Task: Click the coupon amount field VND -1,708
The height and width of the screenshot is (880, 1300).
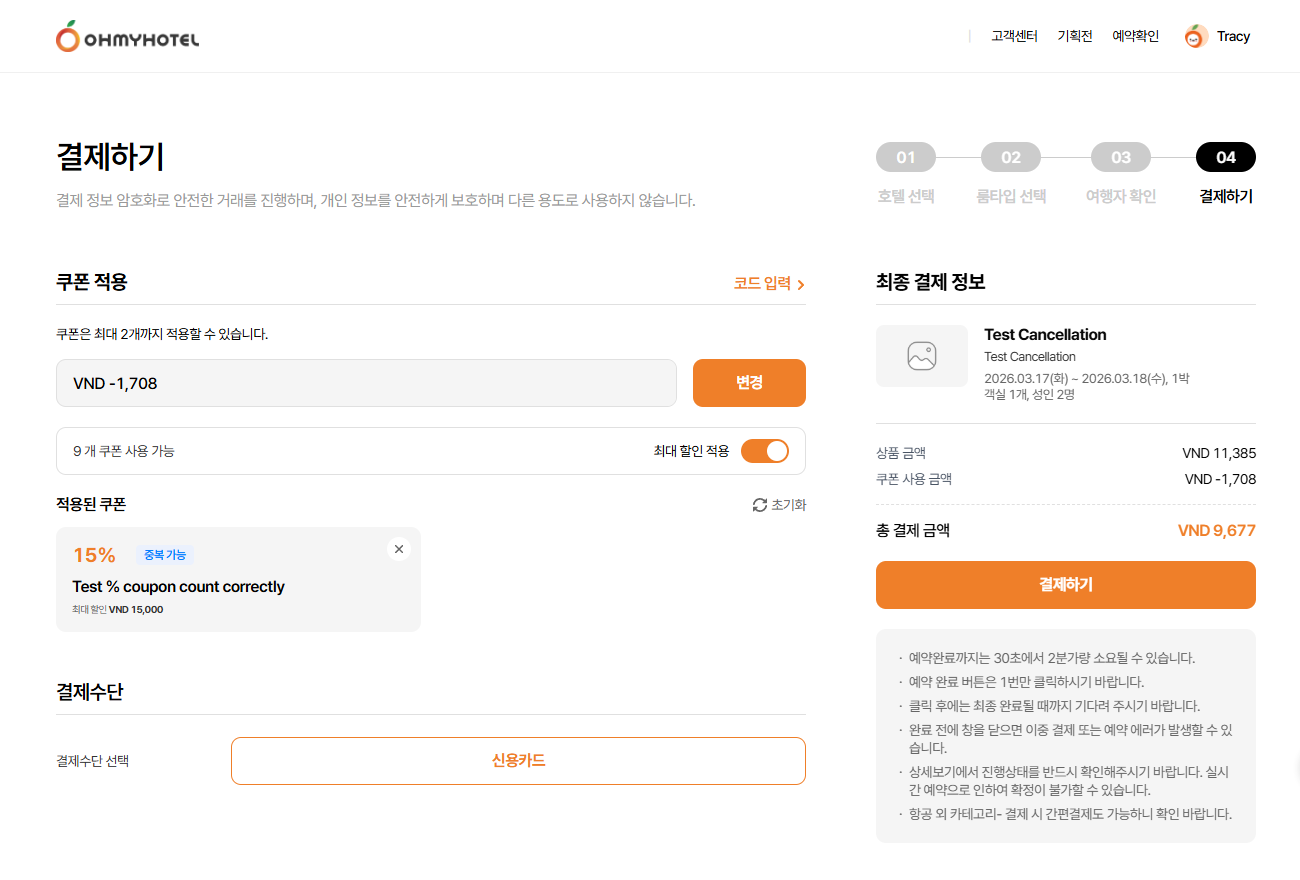Action: tap(366, 383)
